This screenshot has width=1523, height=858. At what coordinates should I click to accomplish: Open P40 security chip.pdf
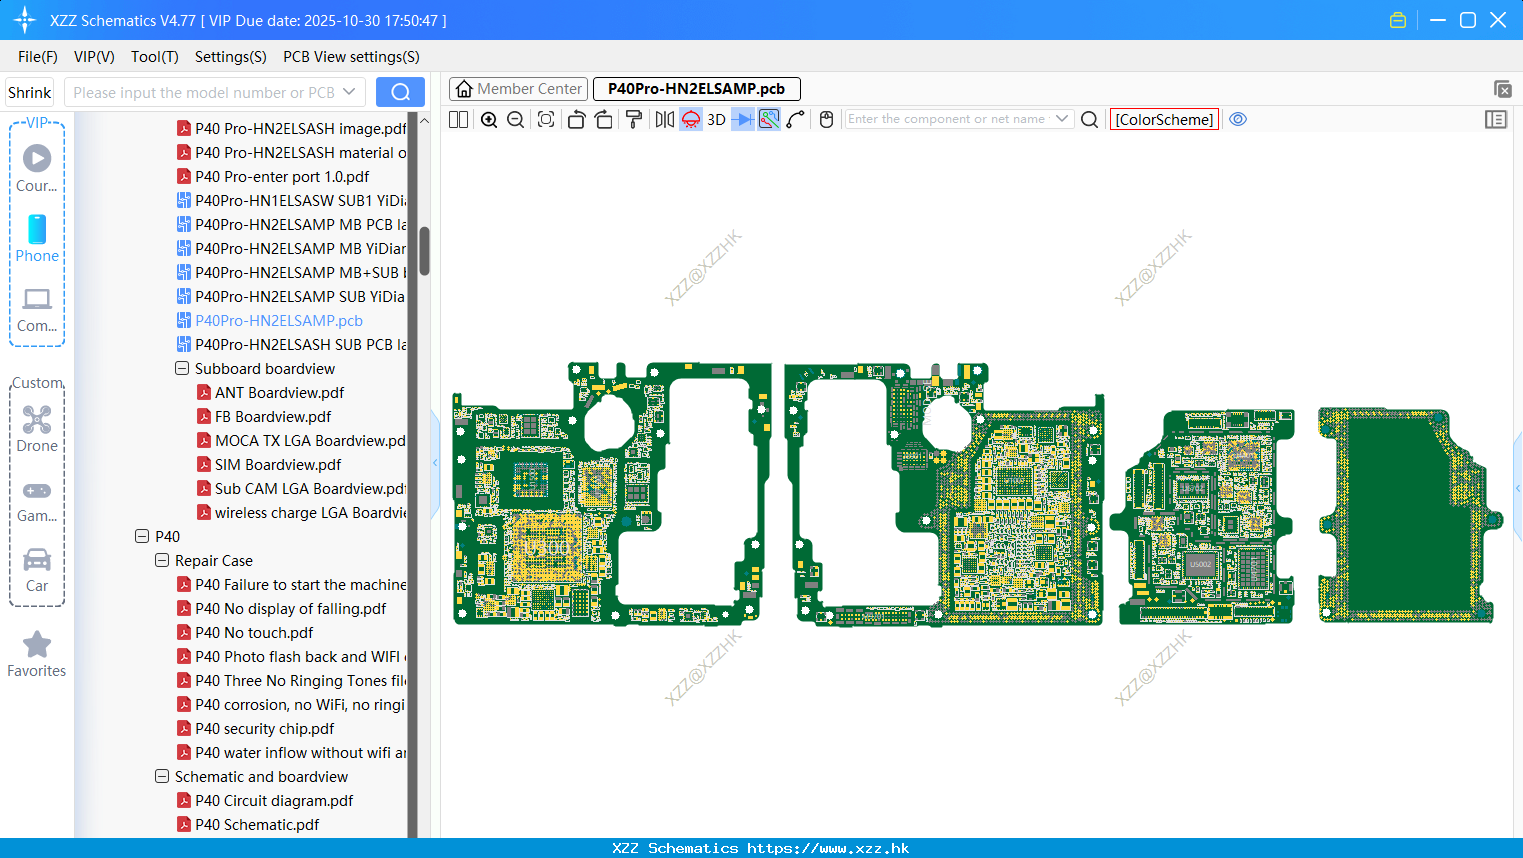coord(265,728)
